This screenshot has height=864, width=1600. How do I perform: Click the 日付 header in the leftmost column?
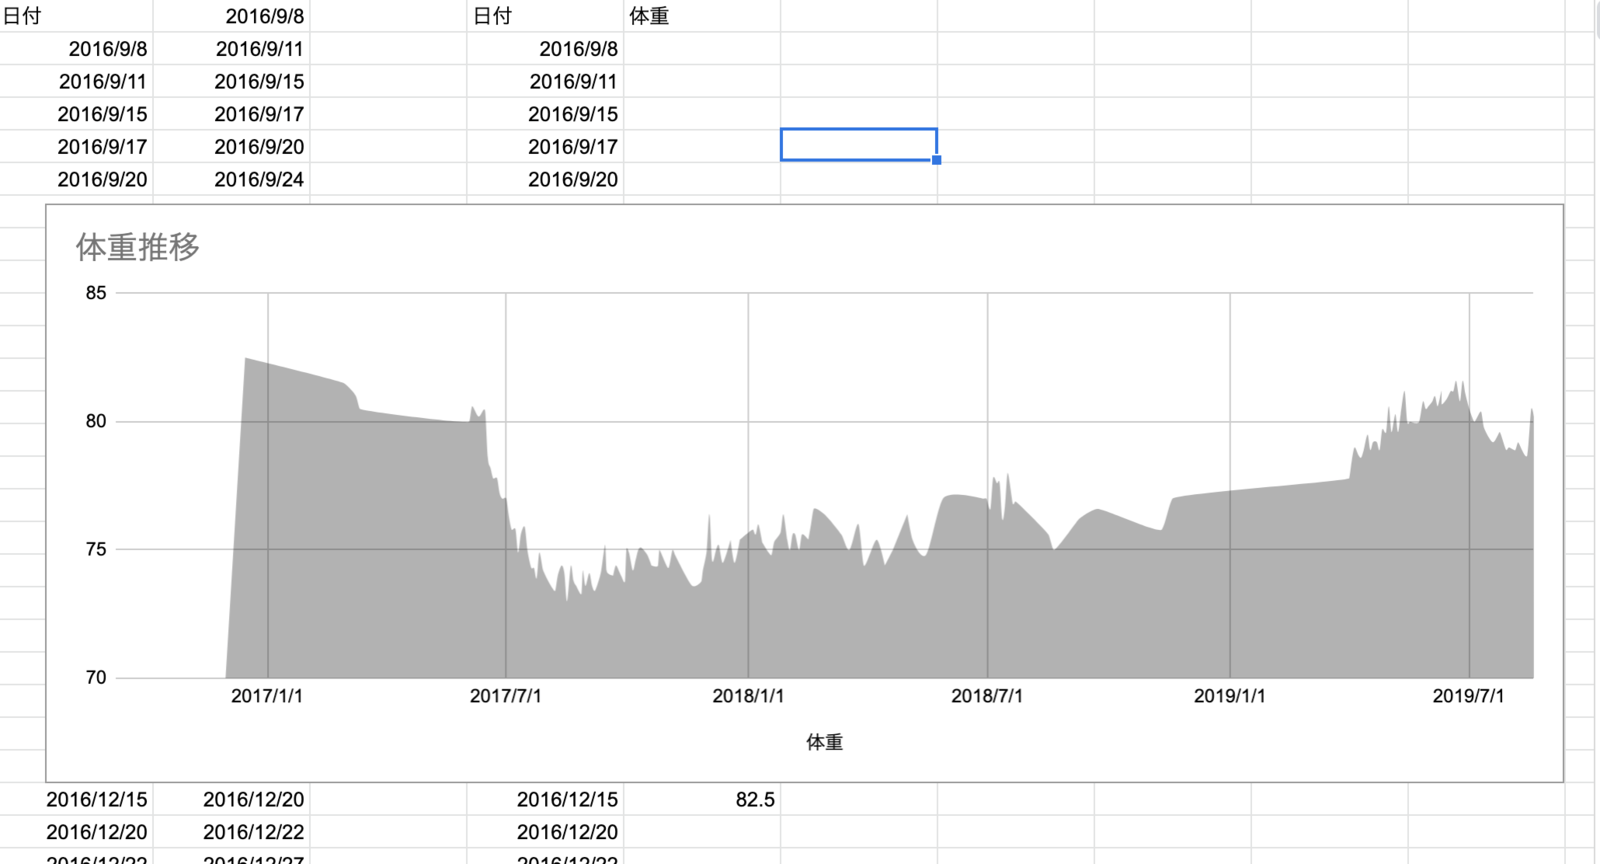click(76, 16)
